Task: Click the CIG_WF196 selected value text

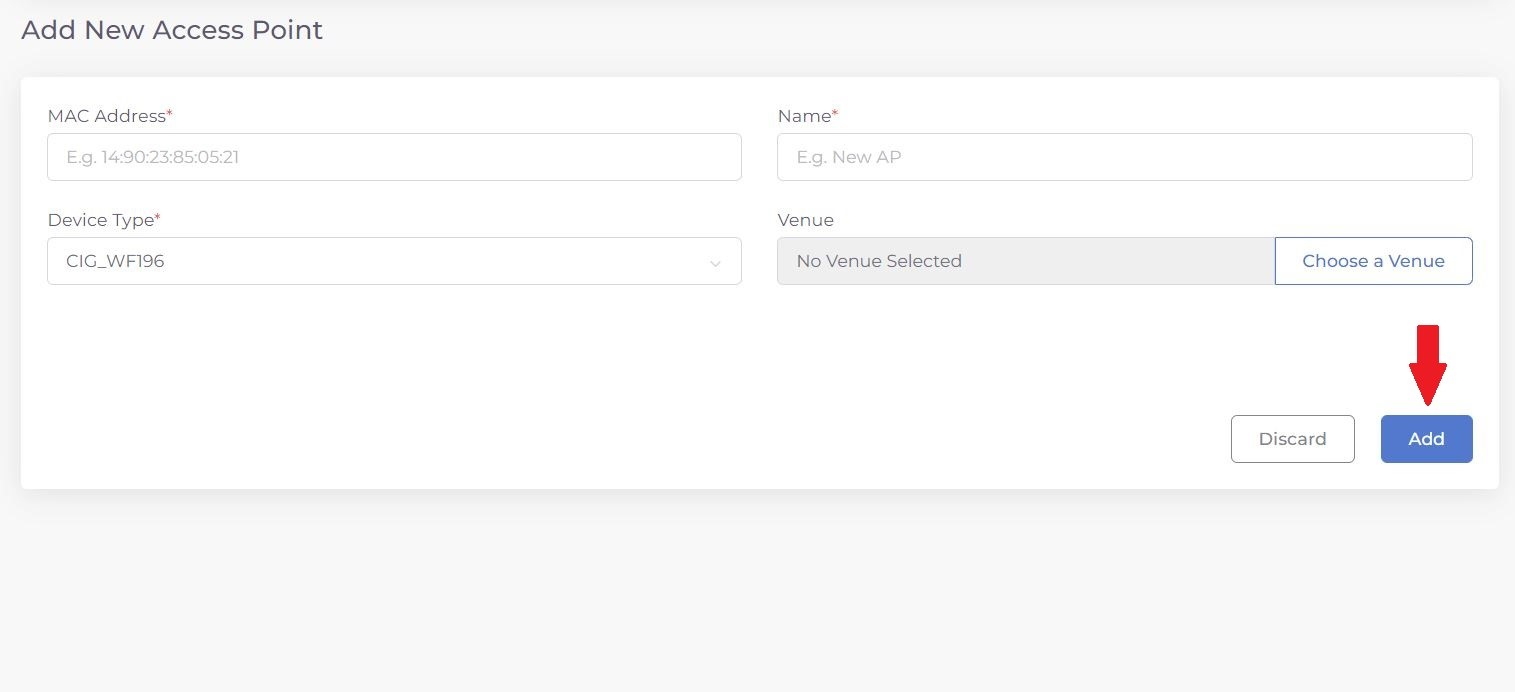Action: click(115, 261)
